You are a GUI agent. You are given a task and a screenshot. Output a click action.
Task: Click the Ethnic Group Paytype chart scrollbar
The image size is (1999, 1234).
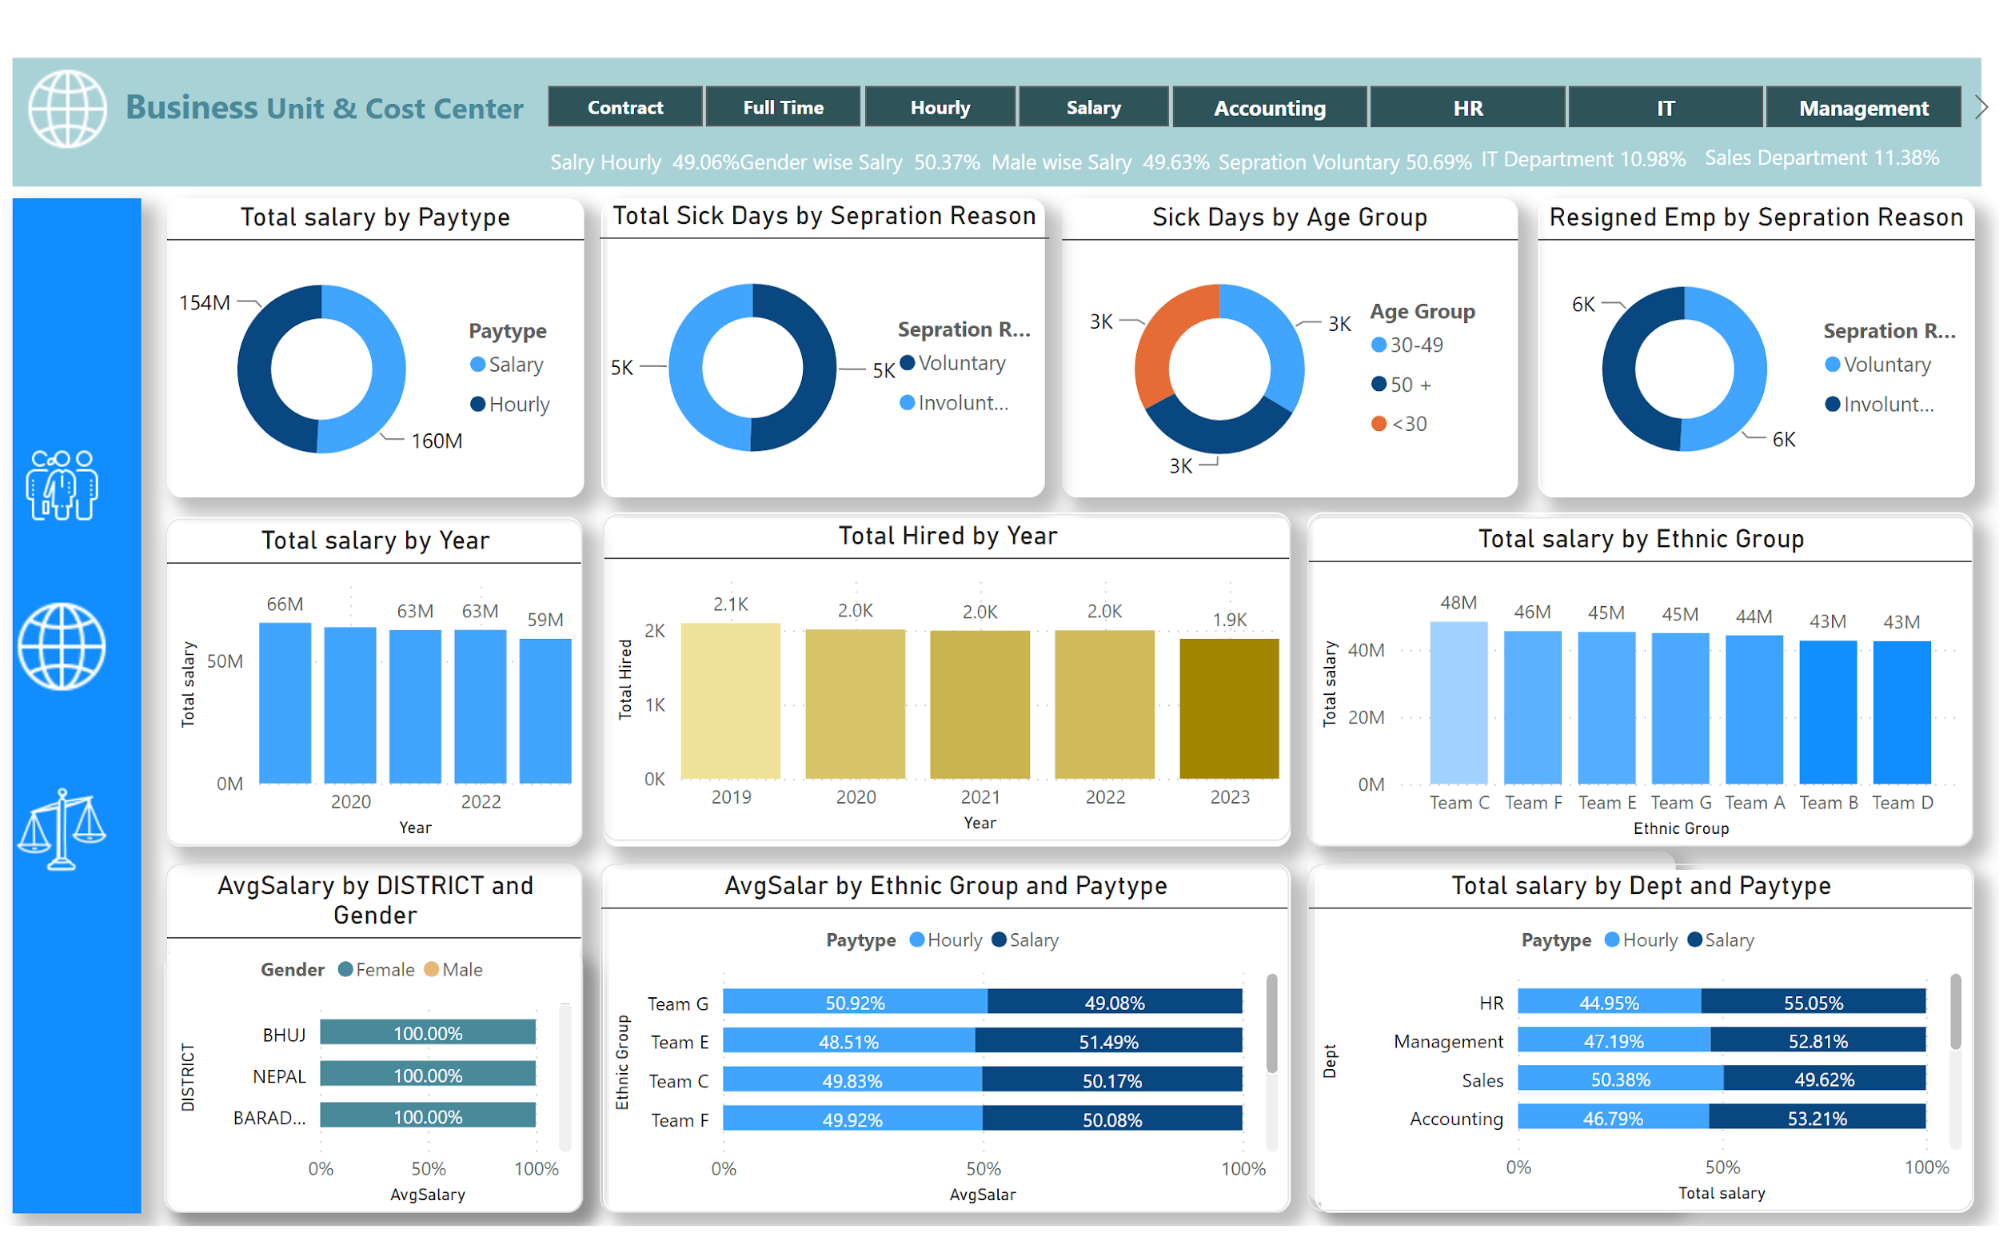(1272, 1022)
